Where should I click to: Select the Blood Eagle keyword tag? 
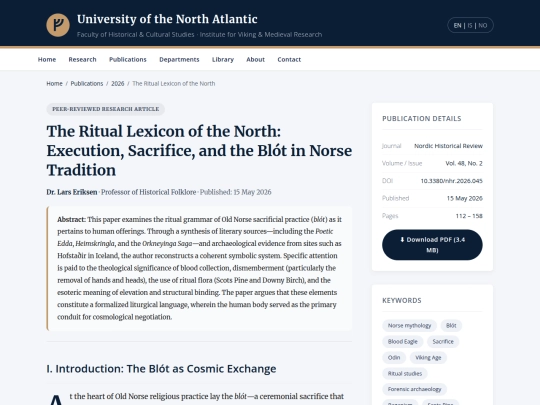tap(403, 341)
